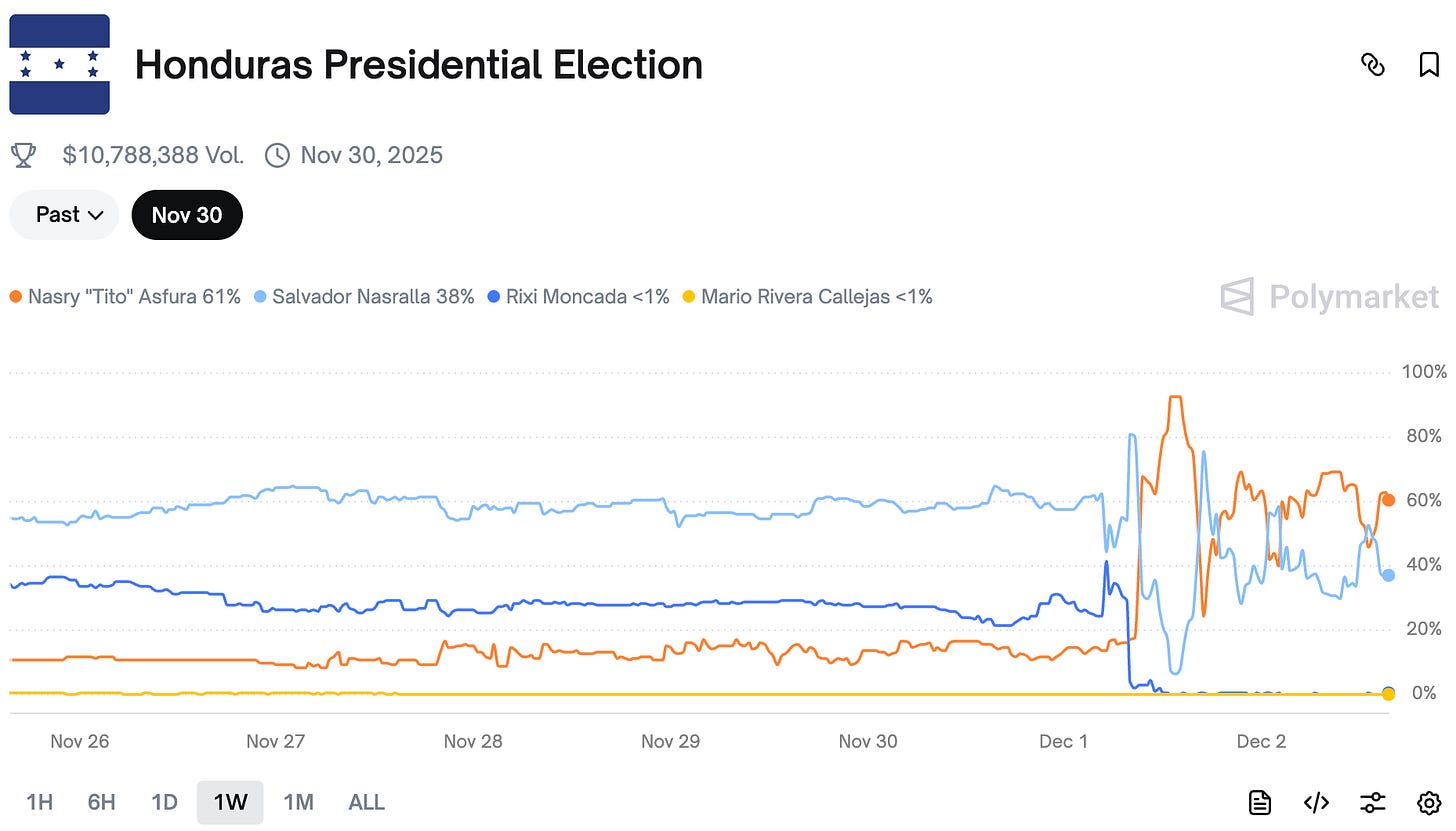Open the document icon below the chart

point(1260,802)
